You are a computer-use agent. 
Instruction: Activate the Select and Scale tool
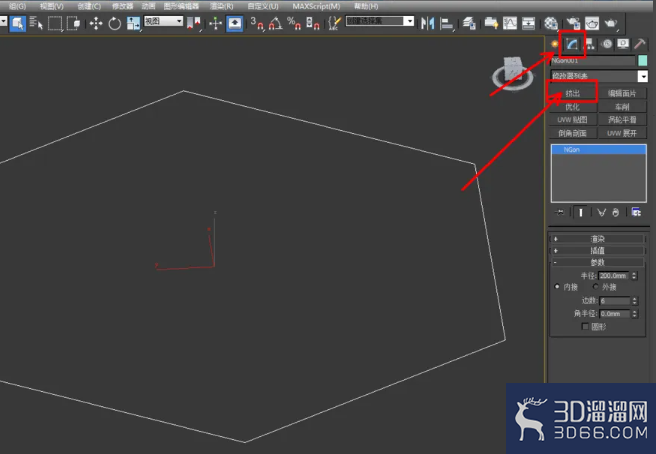pyautogui.click(x=133, y=23)
